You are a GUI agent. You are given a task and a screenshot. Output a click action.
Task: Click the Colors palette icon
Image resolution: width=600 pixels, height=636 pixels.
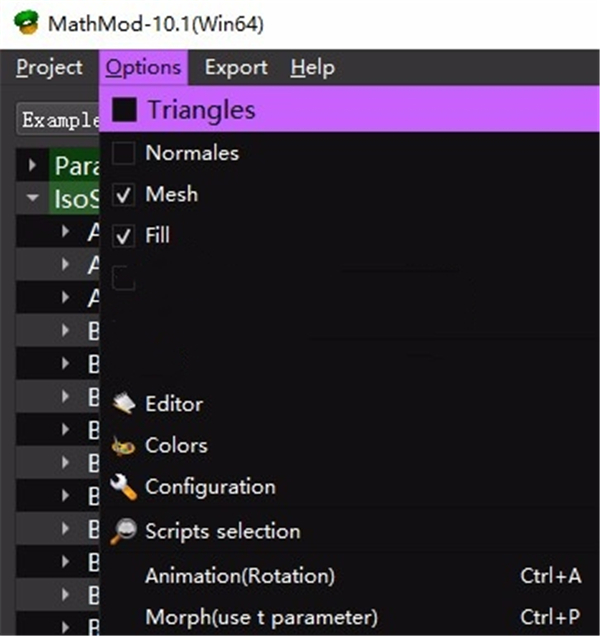coord(123,446)
